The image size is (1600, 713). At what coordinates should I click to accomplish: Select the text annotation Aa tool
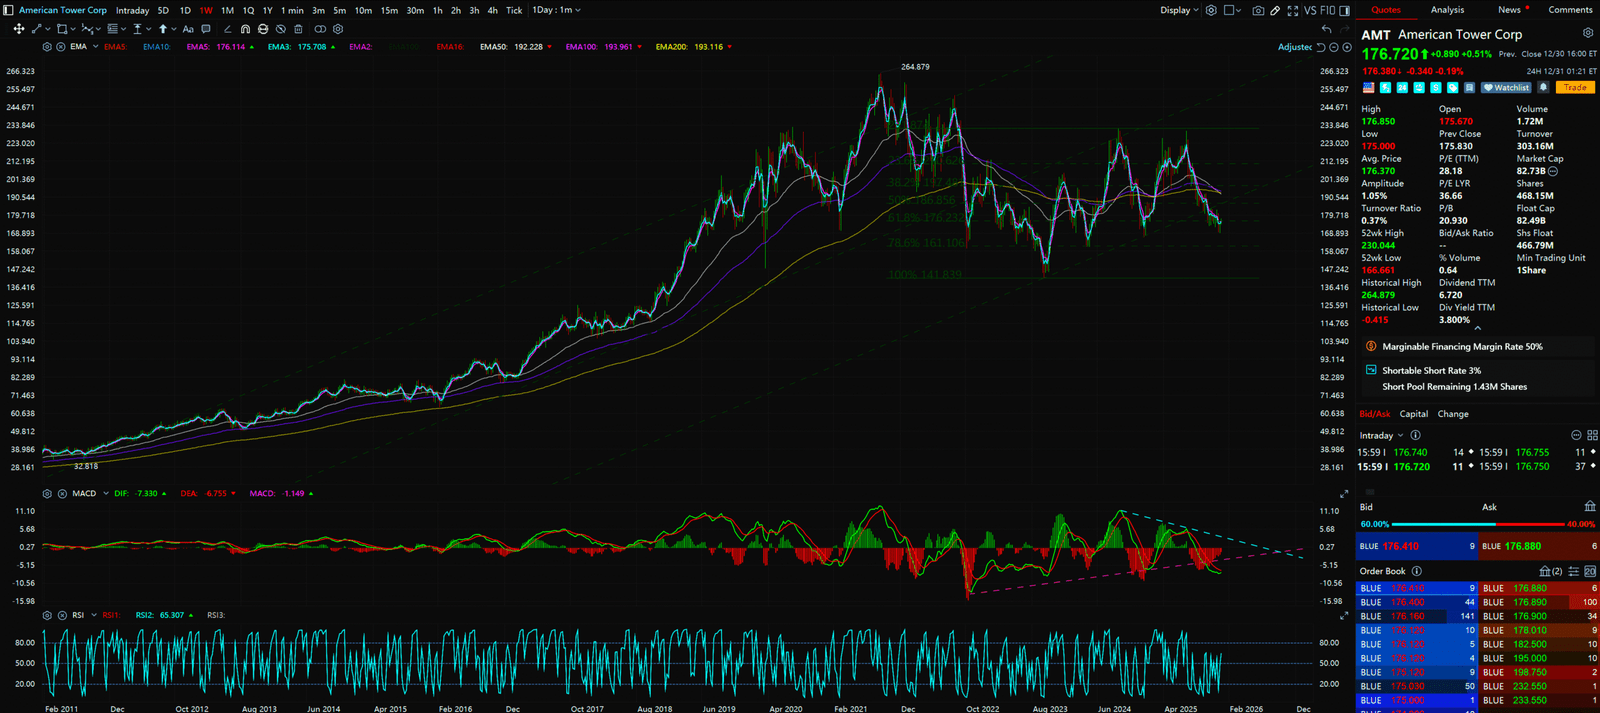(x=187, y=29)
